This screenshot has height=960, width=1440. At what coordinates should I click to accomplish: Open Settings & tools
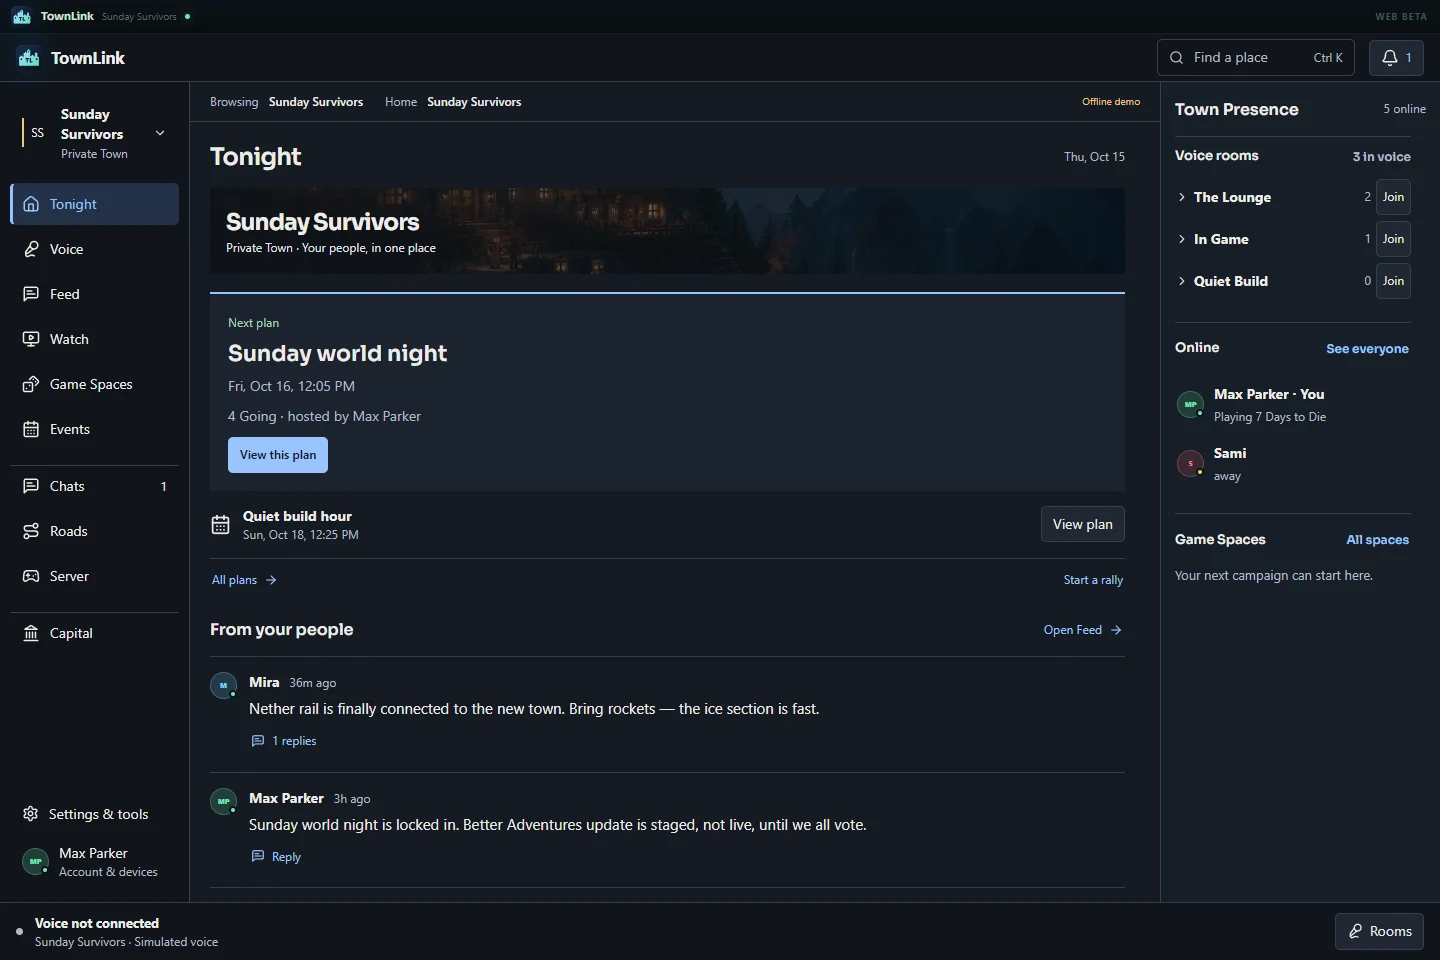pyautogui.click(x=95, y=814)
